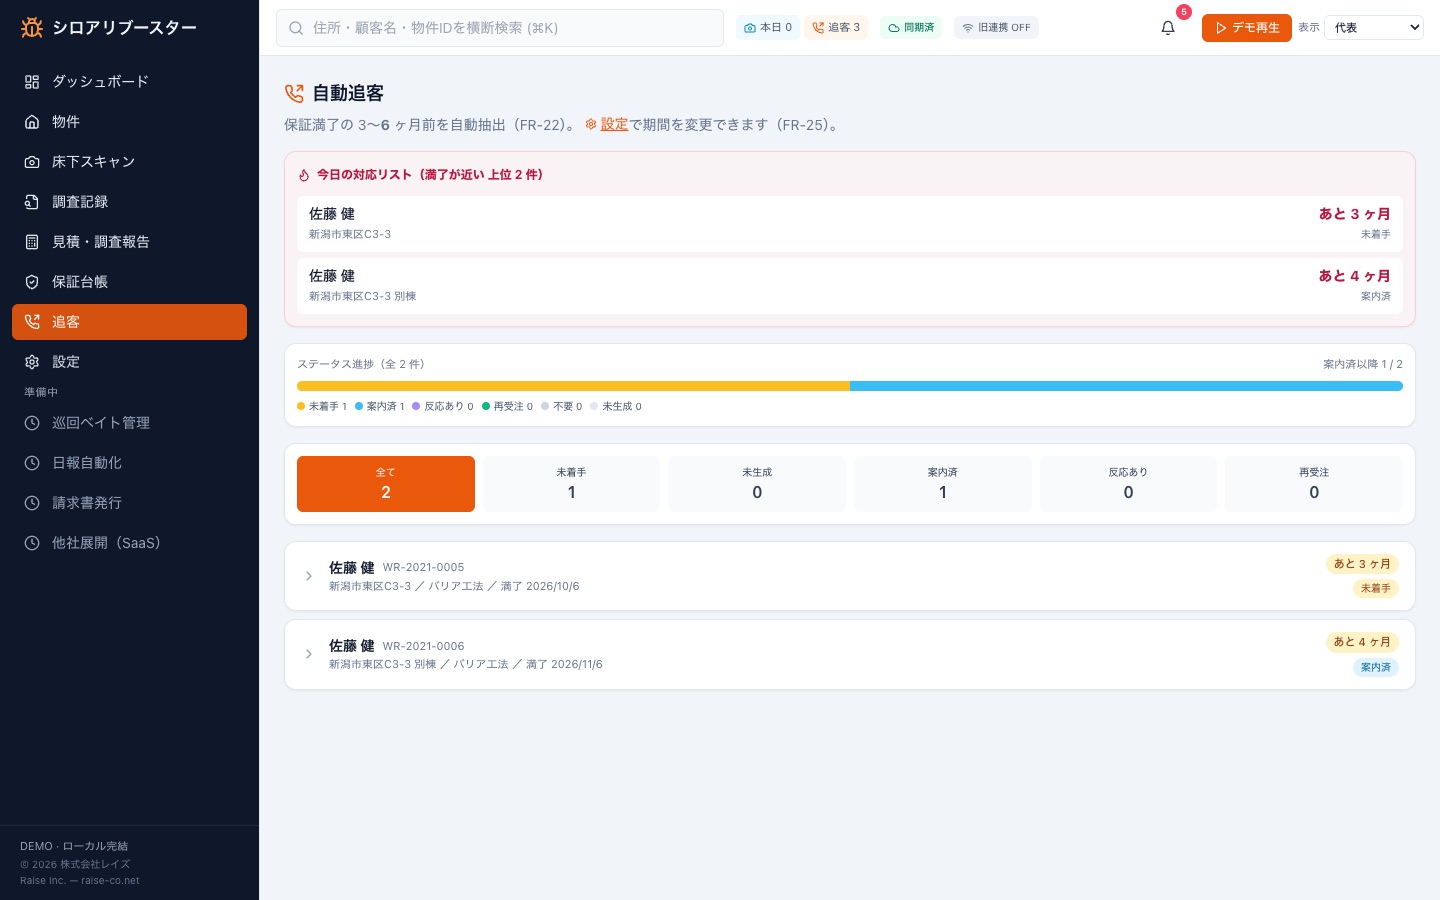The image size is (1440, 900).
Task: Click the あと 3 ヶ月 badge on WR-2021-0005
Action: [1362, 564]
